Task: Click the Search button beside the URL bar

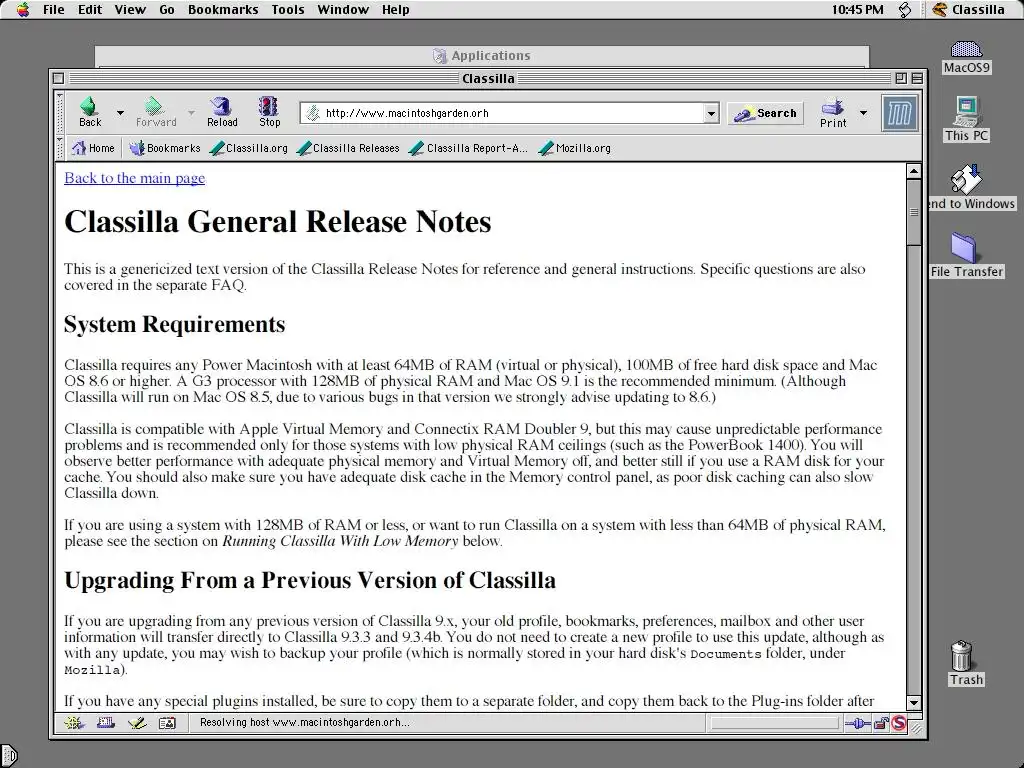Action: click(765, 114)
